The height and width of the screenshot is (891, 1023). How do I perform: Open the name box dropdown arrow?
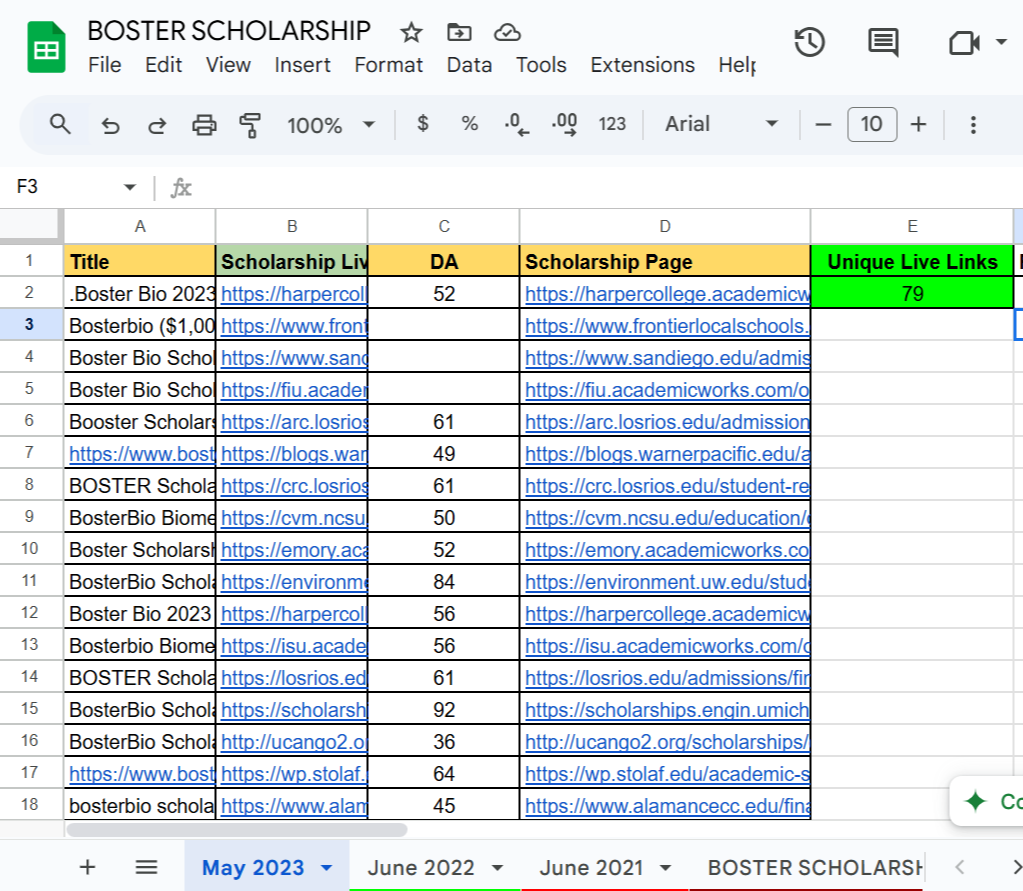129,187
